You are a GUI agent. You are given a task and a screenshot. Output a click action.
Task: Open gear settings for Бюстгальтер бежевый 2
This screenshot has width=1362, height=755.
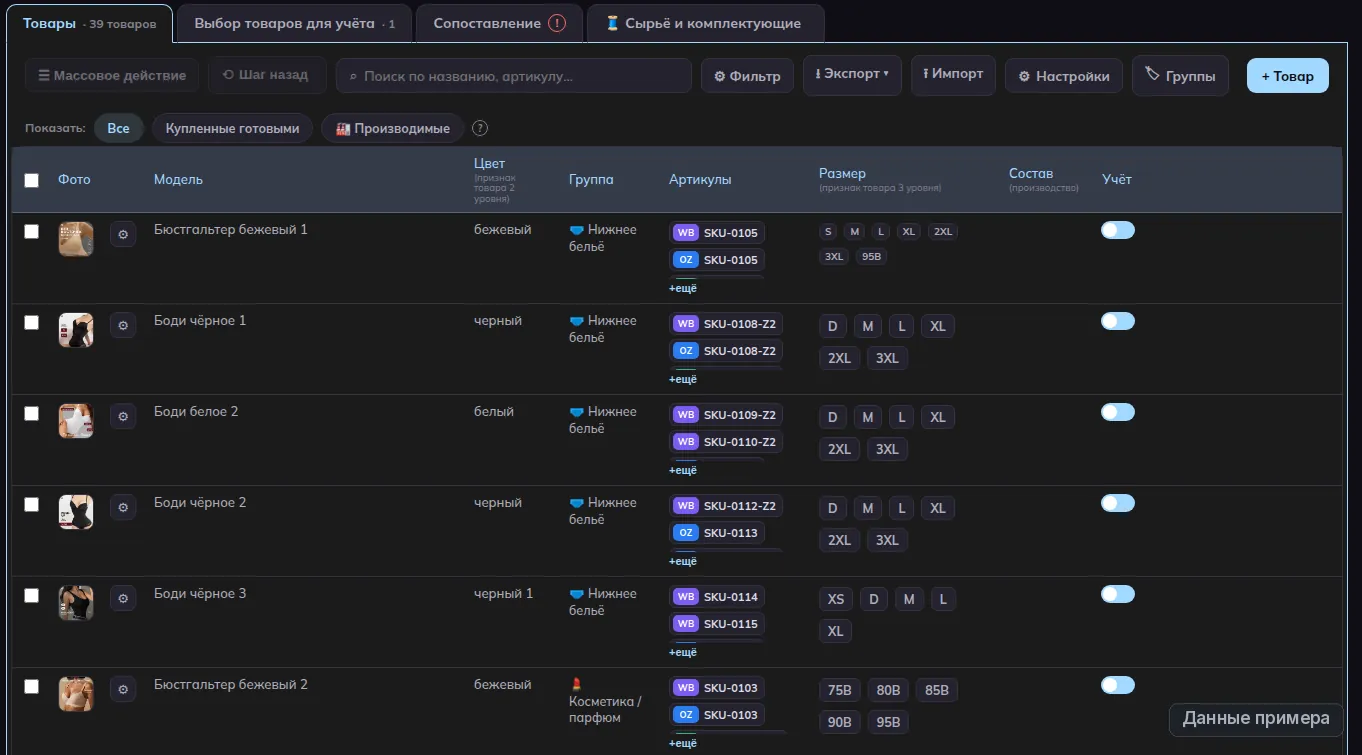[123, 689]
